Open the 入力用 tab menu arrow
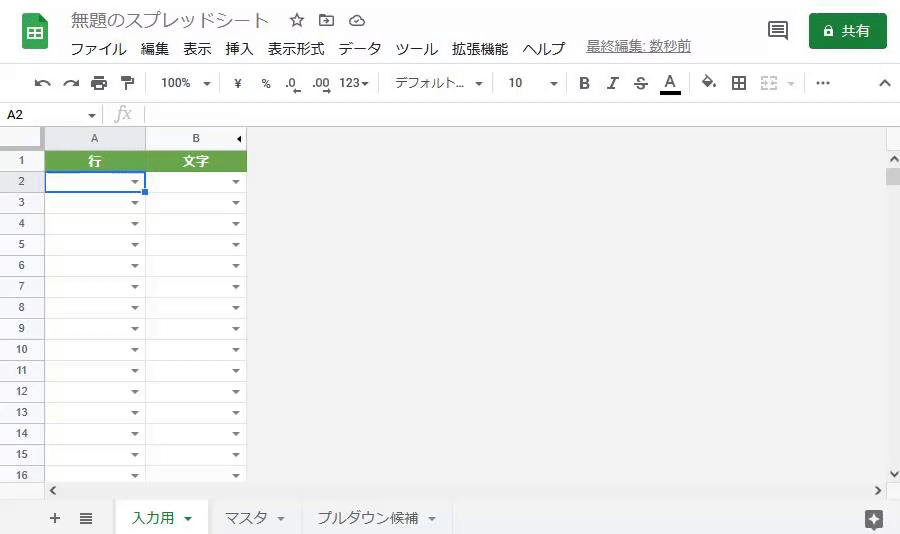This screenshot has width=900, height=534. pyautogui.click(x=188, y=518)
